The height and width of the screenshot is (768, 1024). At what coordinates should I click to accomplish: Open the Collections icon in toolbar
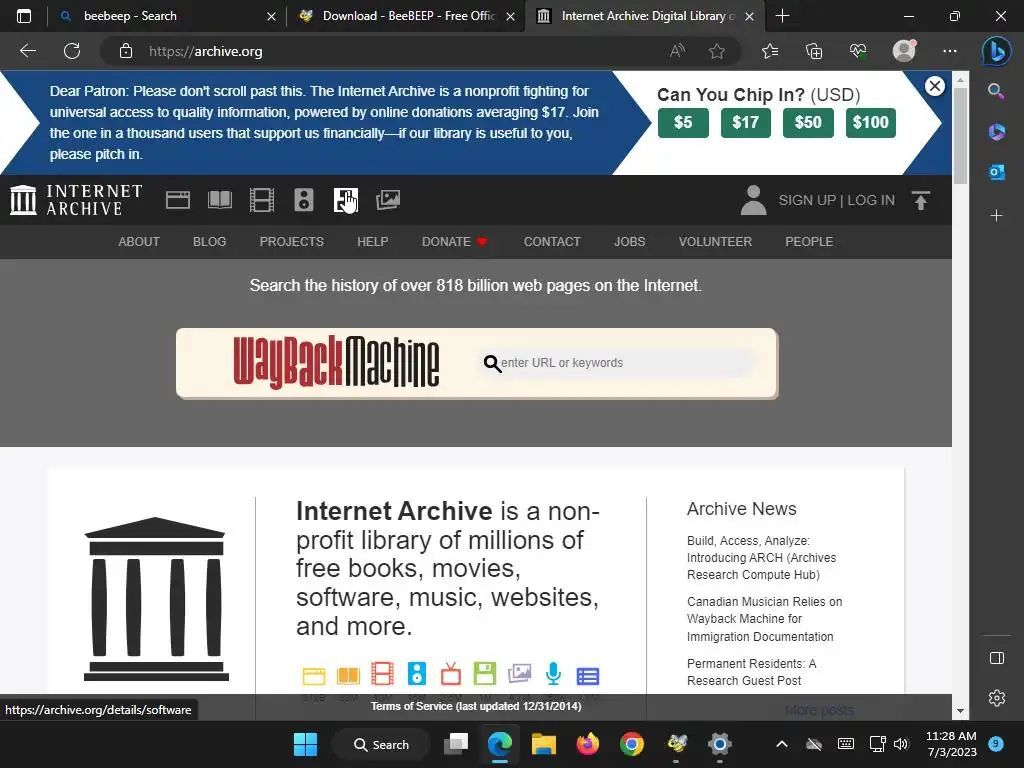[814, 51]
